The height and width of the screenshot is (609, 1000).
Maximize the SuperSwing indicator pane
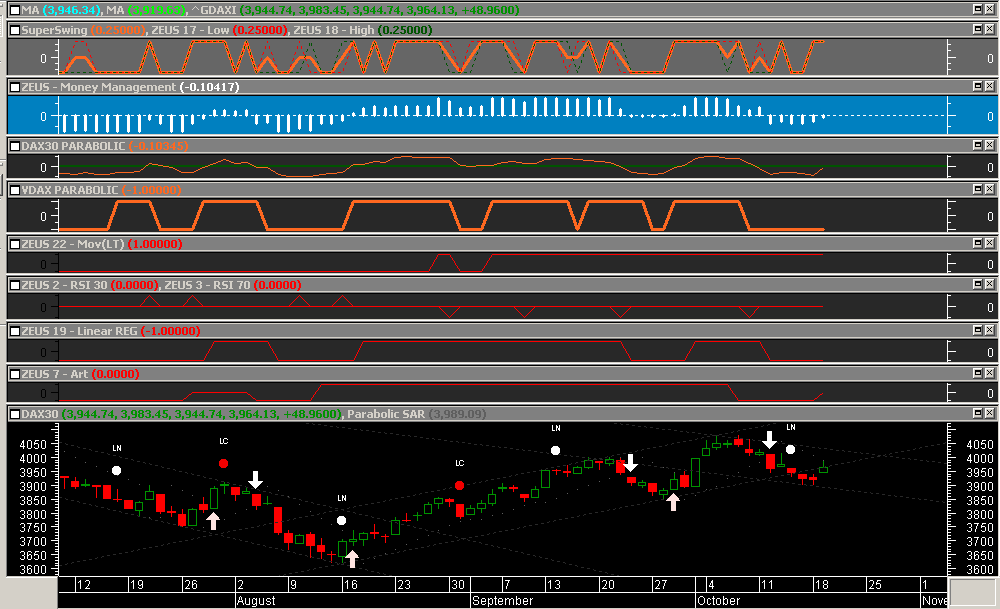coord(977,30)
